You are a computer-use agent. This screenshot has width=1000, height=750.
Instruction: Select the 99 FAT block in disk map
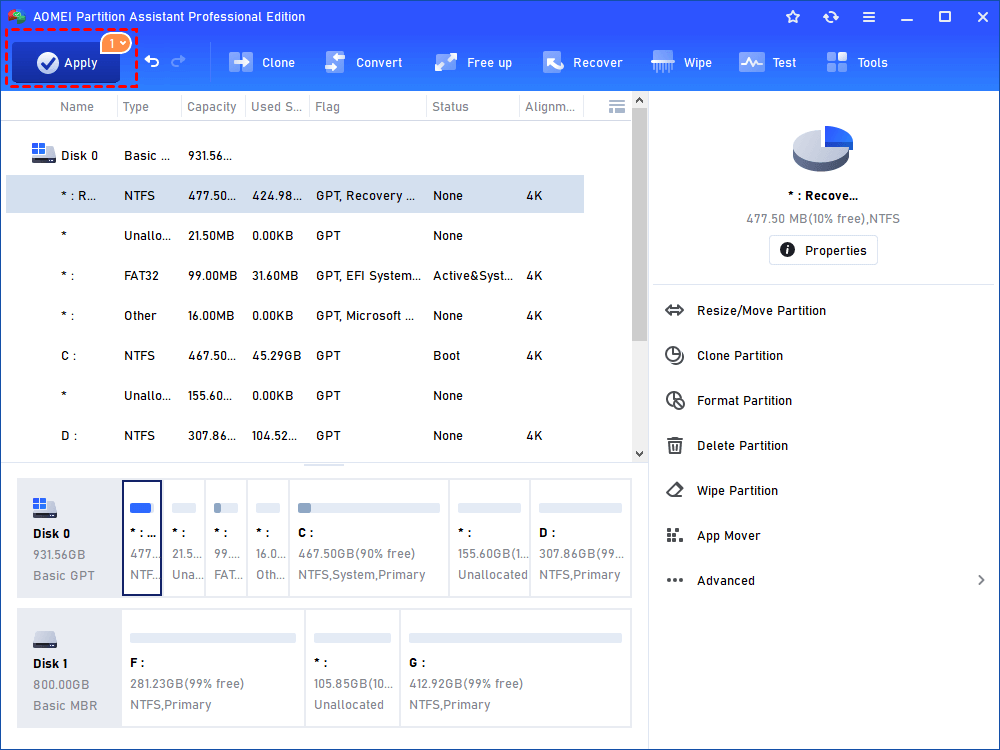(226, 538)
